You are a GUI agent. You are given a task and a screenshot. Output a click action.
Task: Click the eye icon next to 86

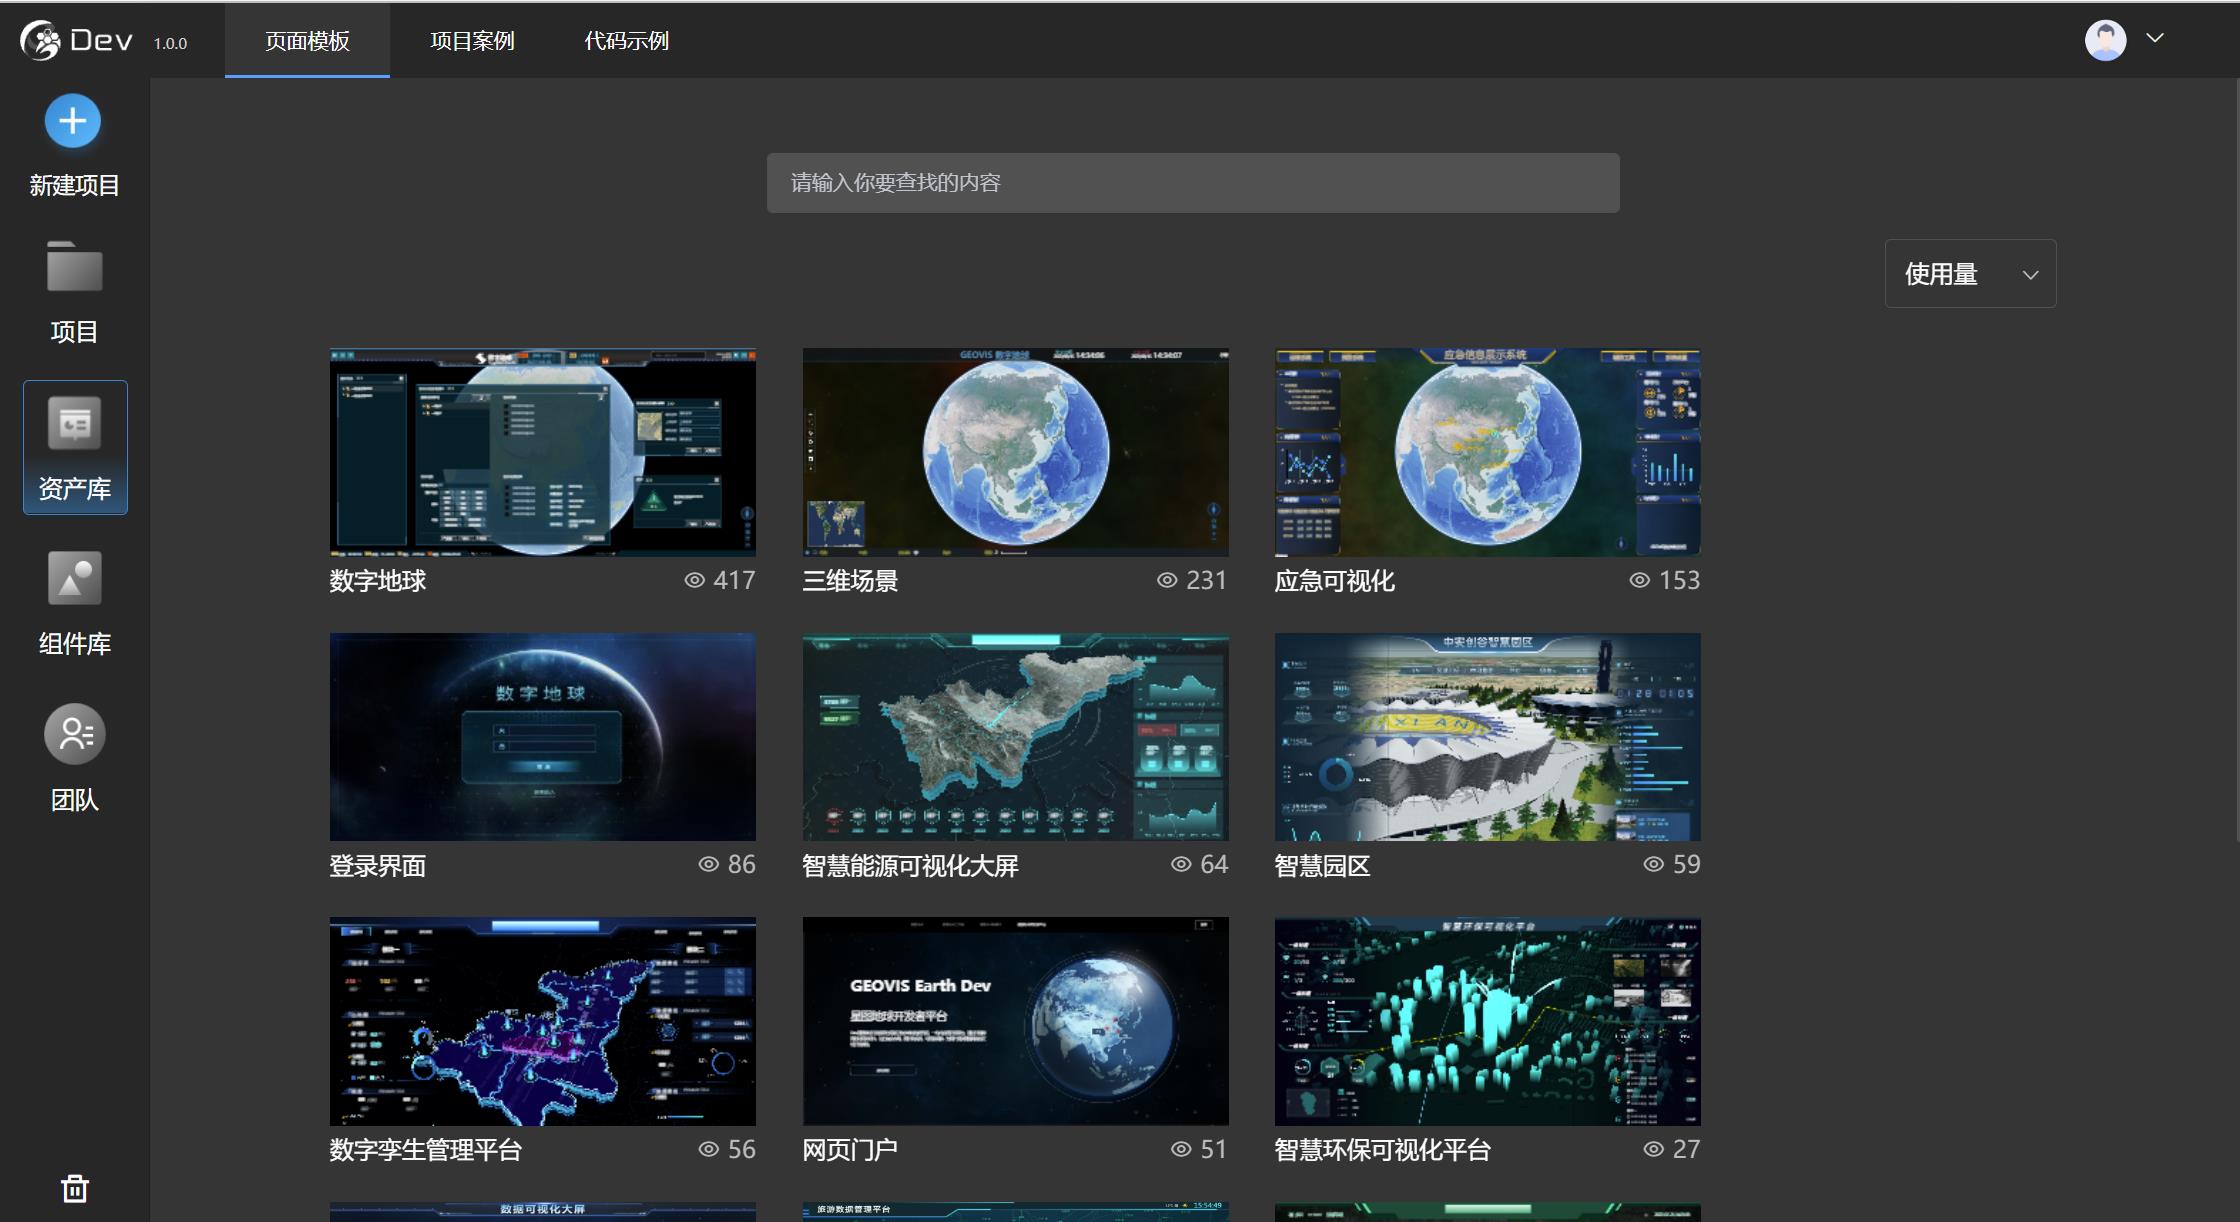pyautogui.click(x=708, y=864)
